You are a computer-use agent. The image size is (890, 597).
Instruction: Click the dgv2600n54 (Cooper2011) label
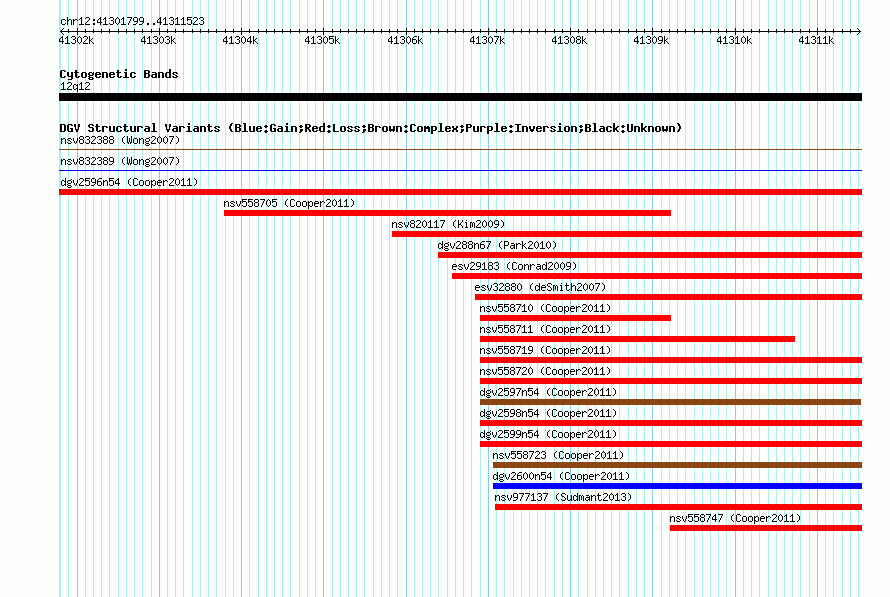click(x=561, y=476)
